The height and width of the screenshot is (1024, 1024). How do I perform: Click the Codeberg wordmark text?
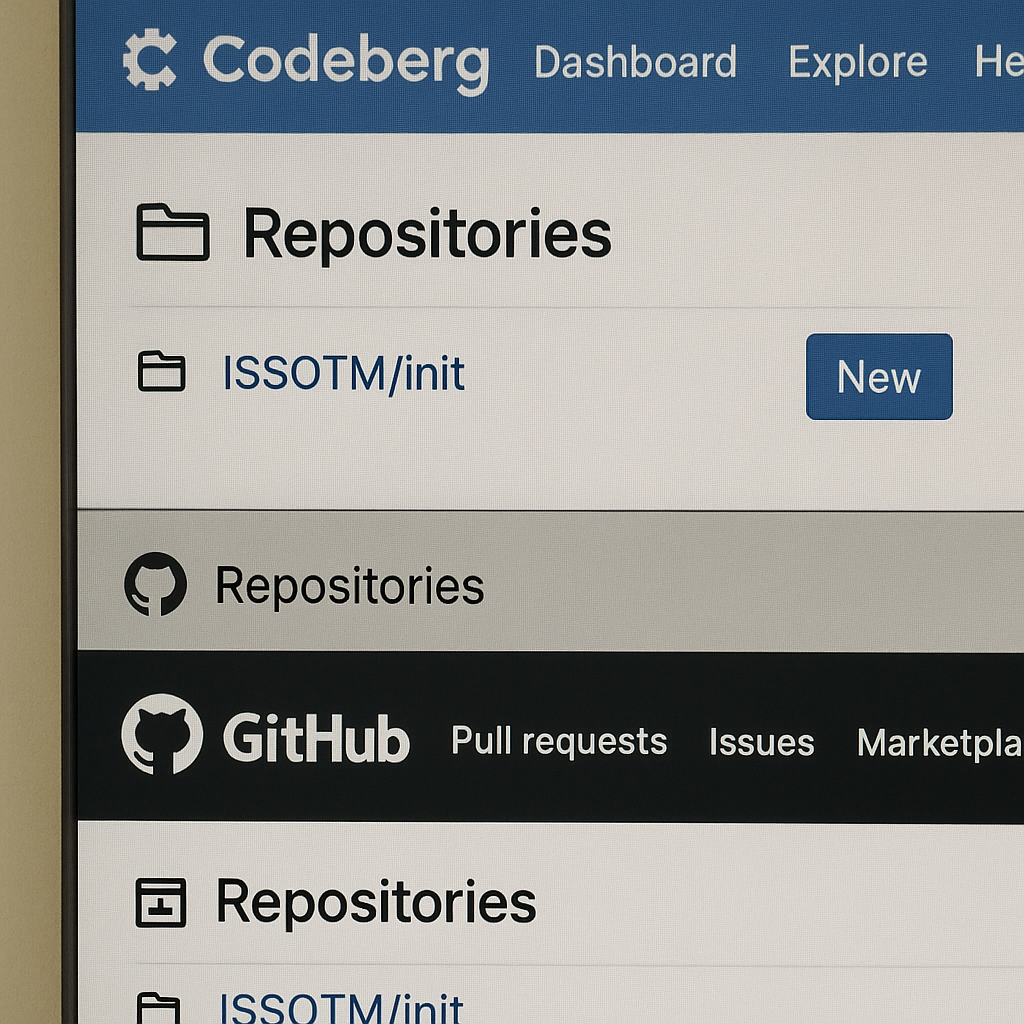pos(346,61)
